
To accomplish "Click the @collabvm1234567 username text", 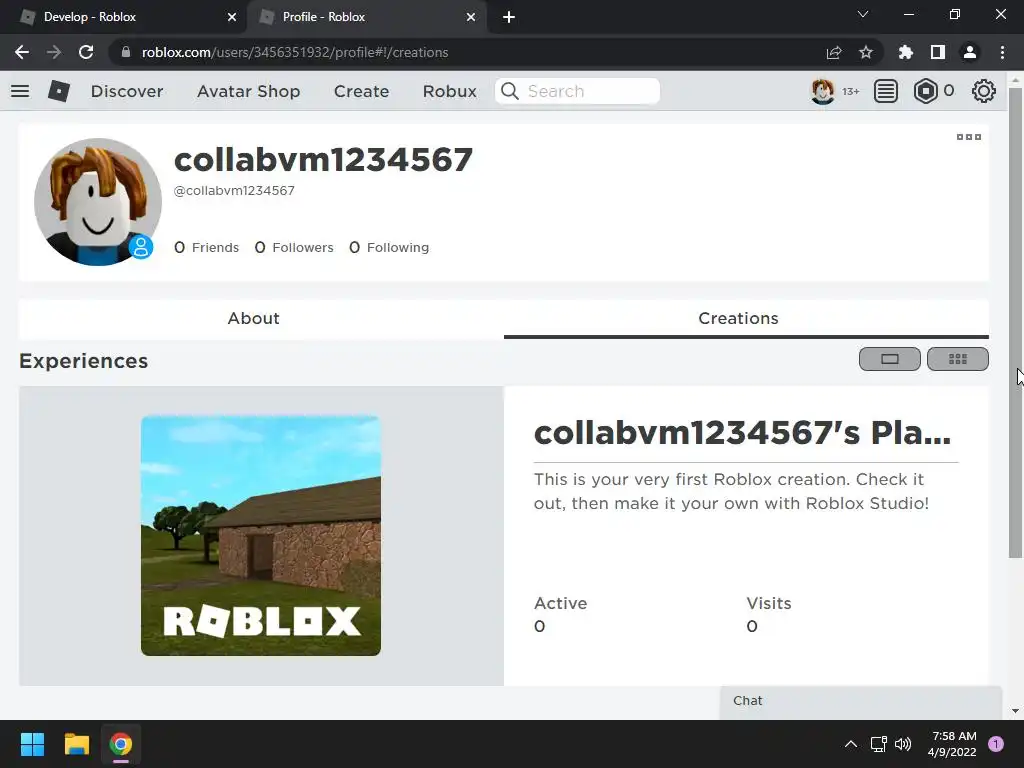I will pos(234,191).
